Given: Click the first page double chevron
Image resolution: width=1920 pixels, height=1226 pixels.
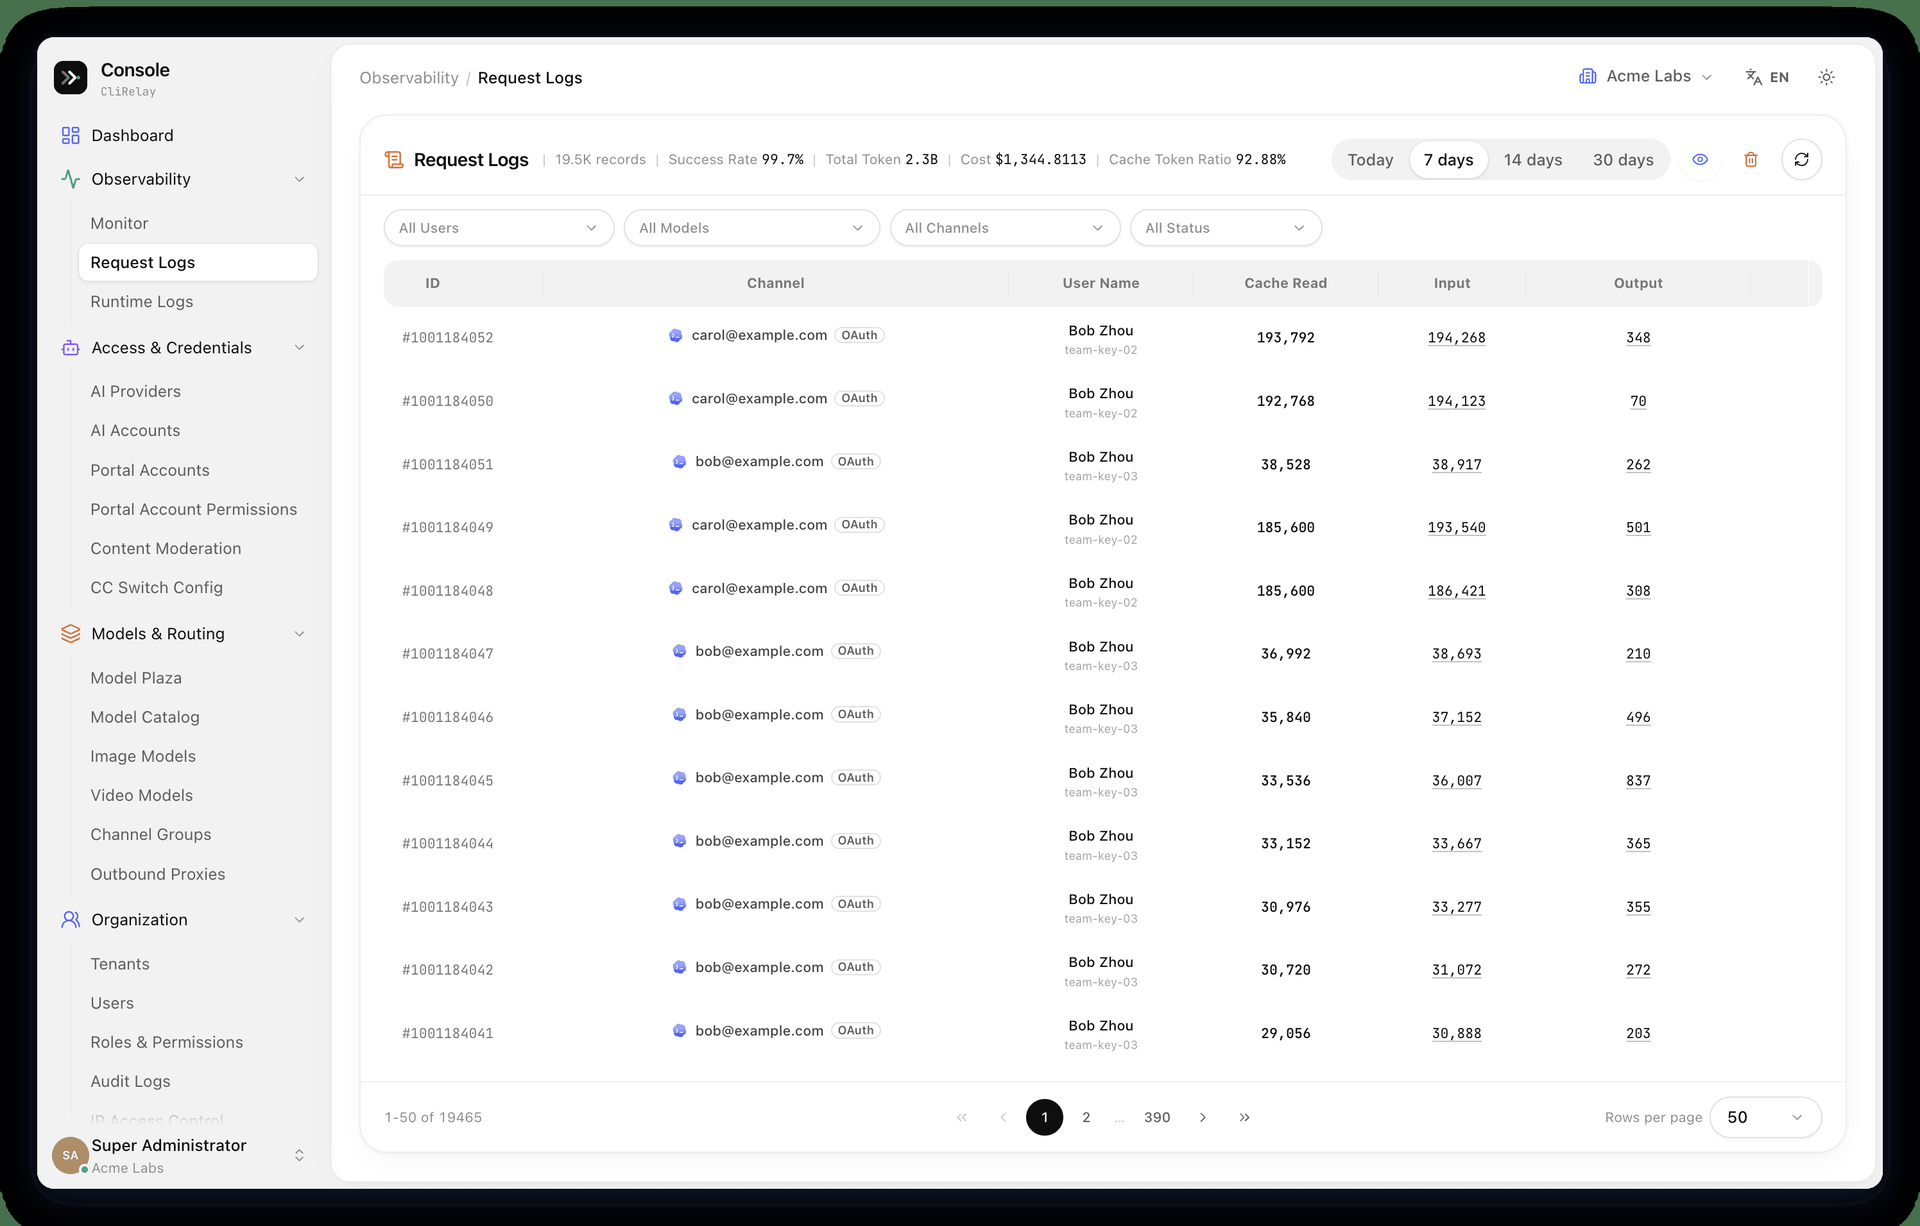Looking at the screenshot, I should pos(962,1117).
